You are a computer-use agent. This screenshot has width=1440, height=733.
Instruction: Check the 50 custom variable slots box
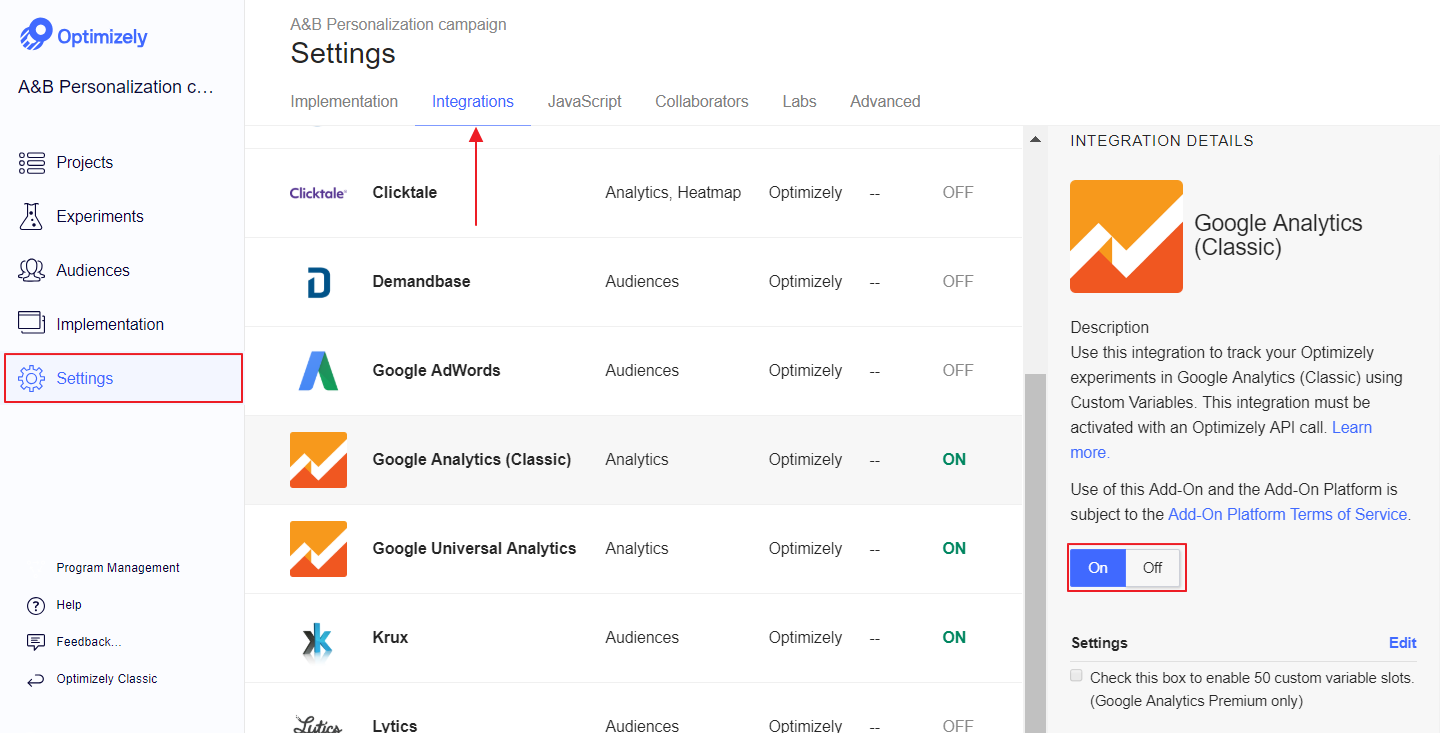tap(1076, 675)
